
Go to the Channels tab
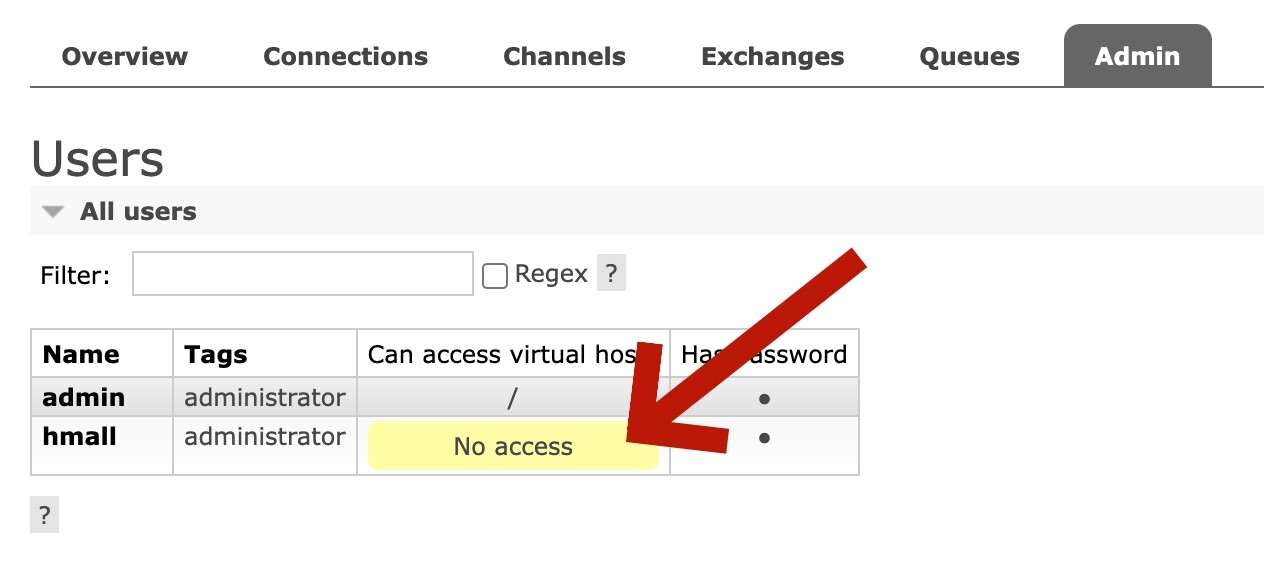564,57
